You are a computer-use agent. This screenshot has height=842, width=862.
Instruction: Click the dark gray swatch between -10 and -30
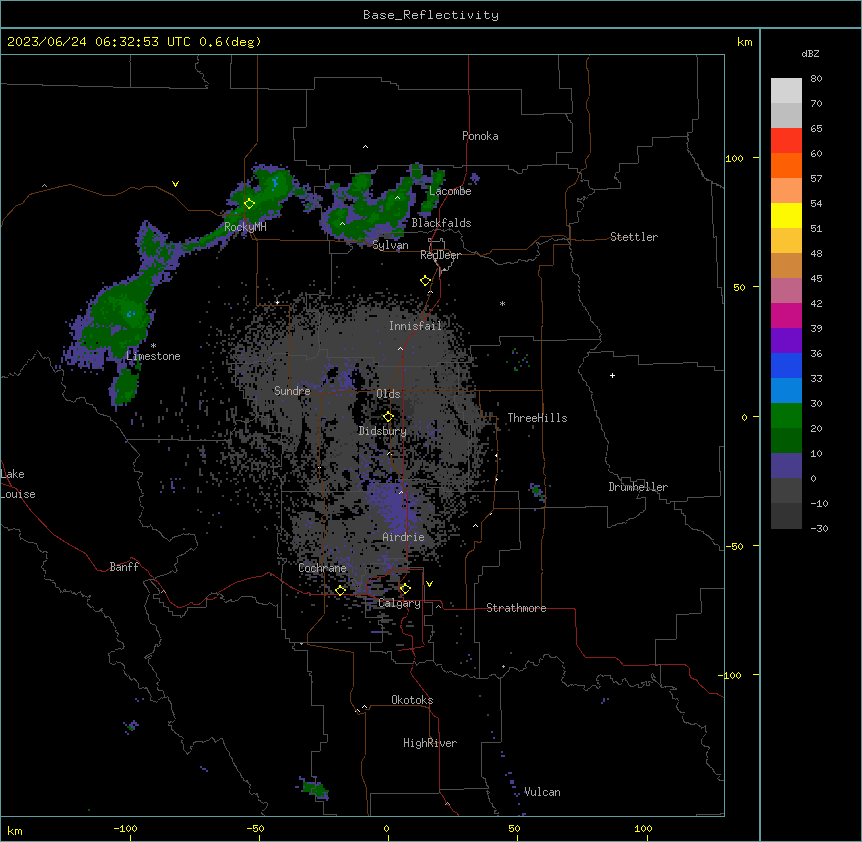point(786,516)
